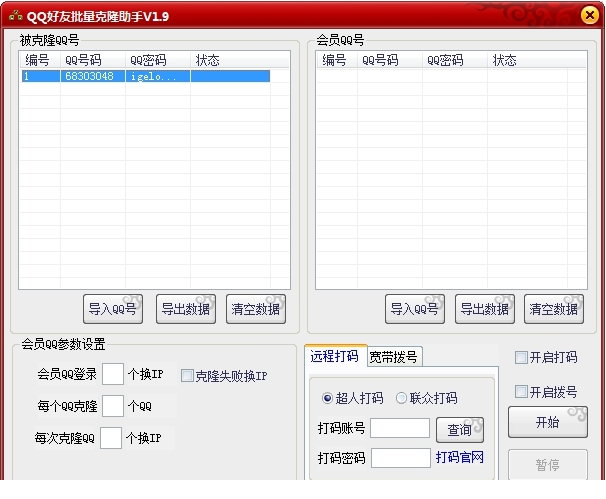This screenshot has height=499, width=606.
Task: Select the password cell igelo...
Action: pyautogui.click(x=158, y=76)
